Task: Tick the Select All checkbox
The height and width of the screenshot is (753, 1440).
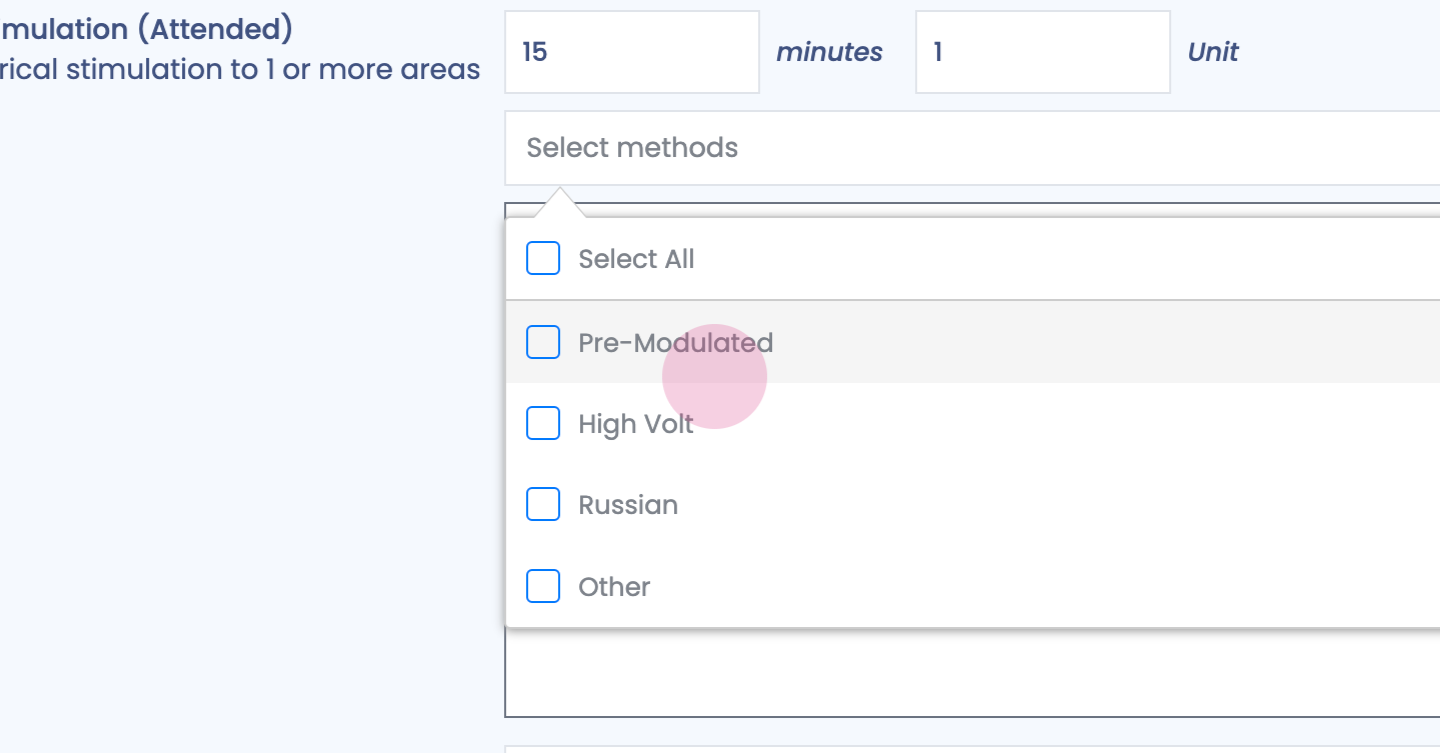Action: click(x=543, y=259)
